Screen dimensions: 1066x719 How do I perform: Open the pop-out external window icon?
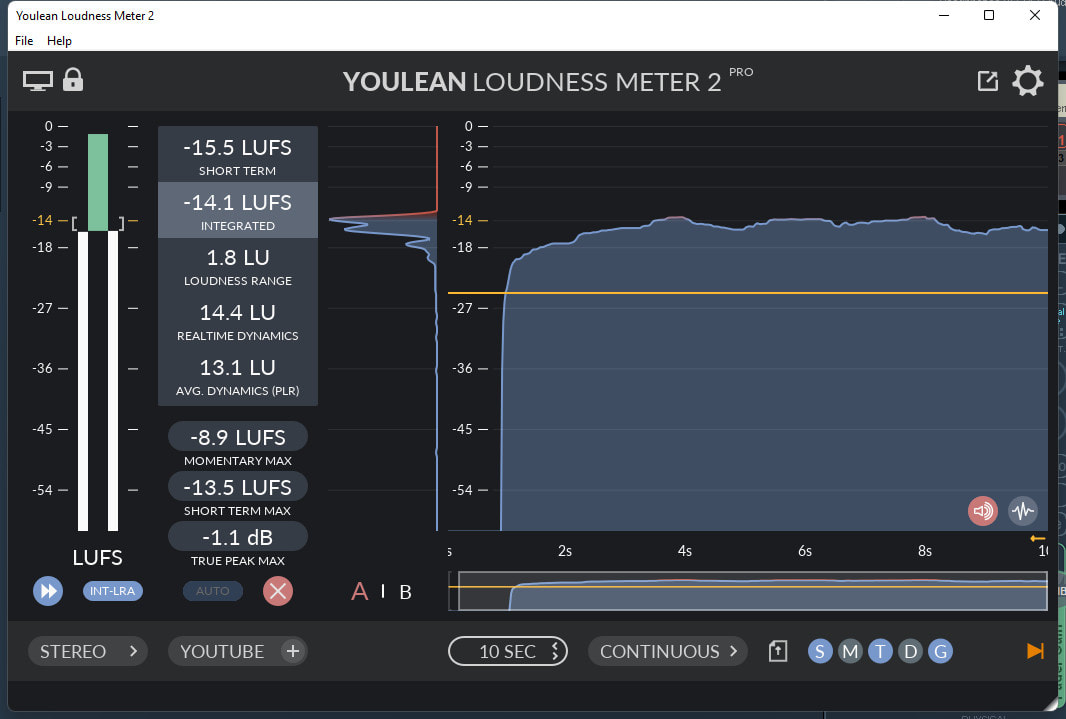(x=987, y=81)
